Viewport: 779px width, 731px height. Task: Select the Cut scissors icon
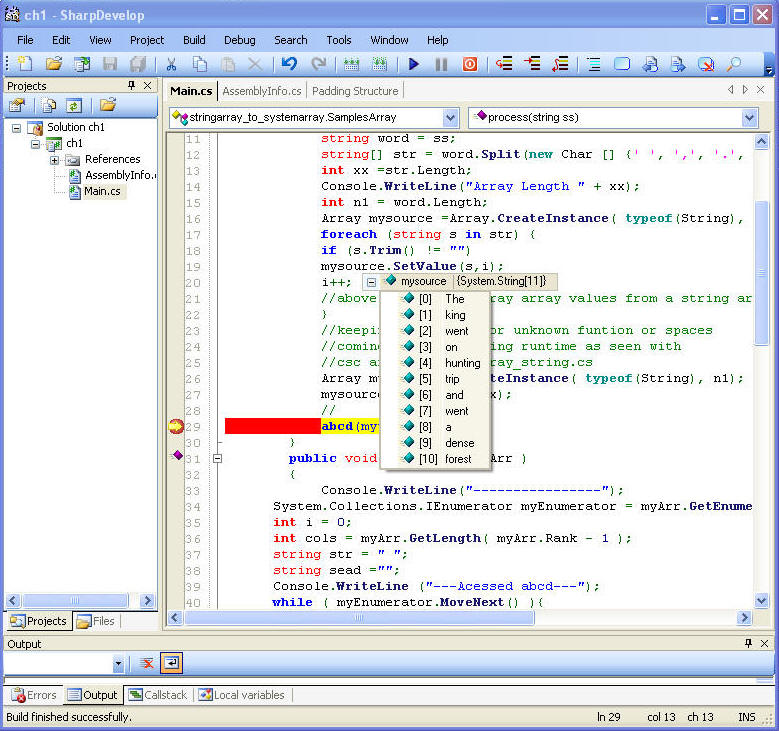[171, 65]
